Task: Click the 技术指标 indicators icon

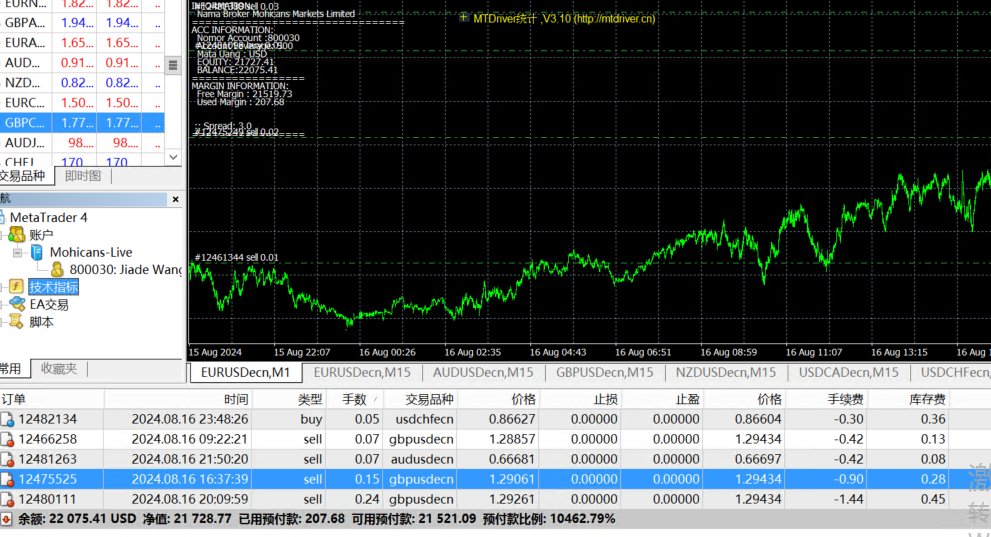Action: click(x=17, y=287)
